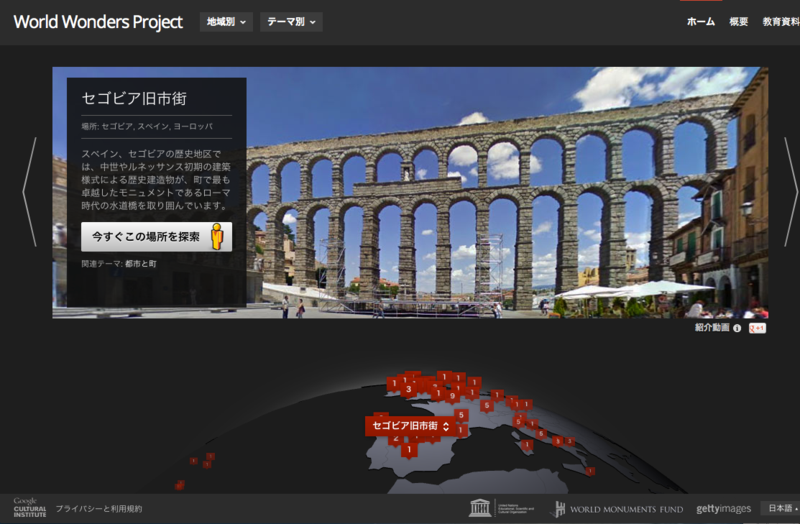The image size is (800, 524).
Task: Click the location text セゴビア, スペイン, ヨーロッパ
Action: pyautogui.click(x=157, y=127)
